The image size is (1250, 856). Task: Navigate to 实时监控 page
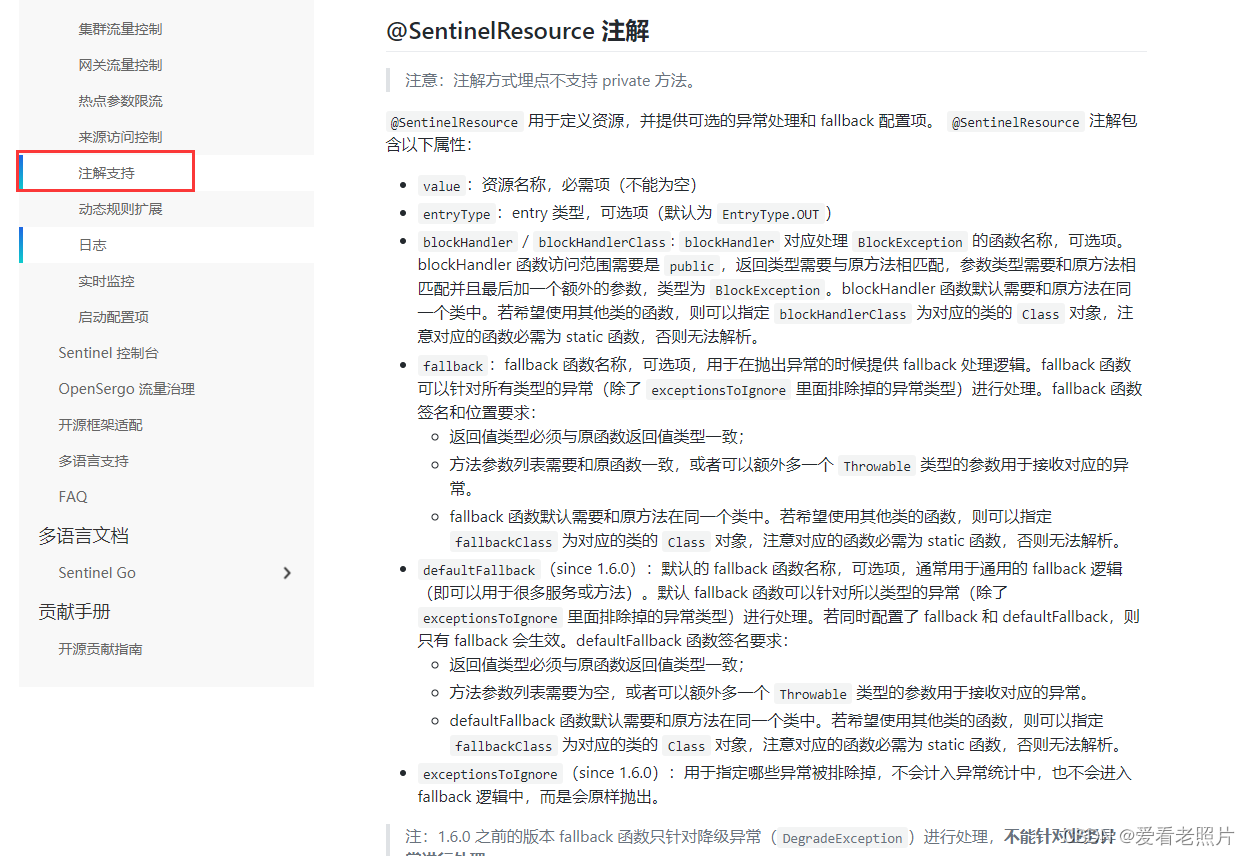coord(106,281)
